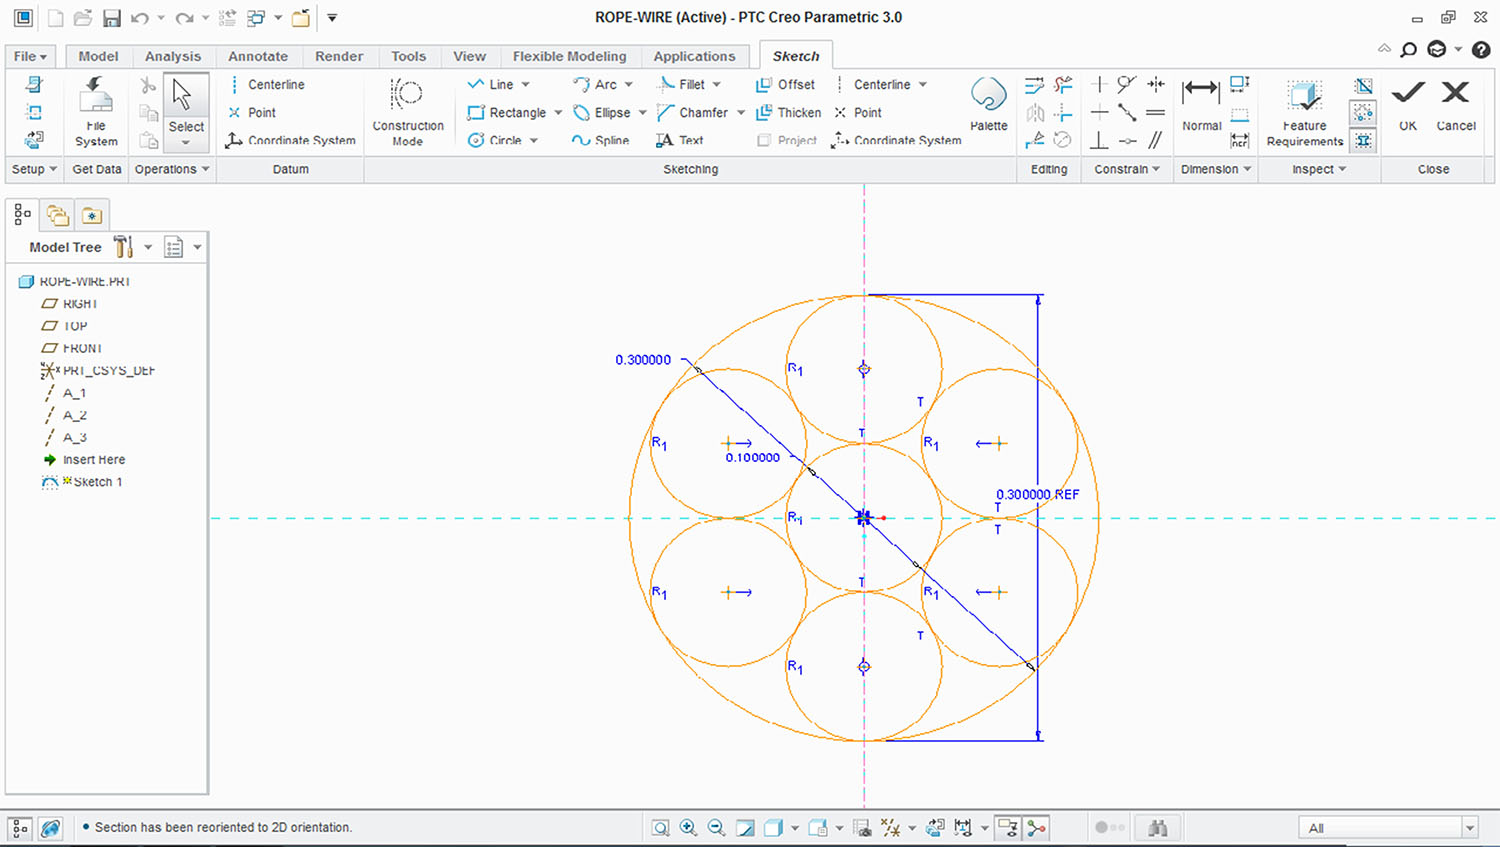Click the File System import icon
The width and height of the screenshot is (1500, 847).
(96, 110)
